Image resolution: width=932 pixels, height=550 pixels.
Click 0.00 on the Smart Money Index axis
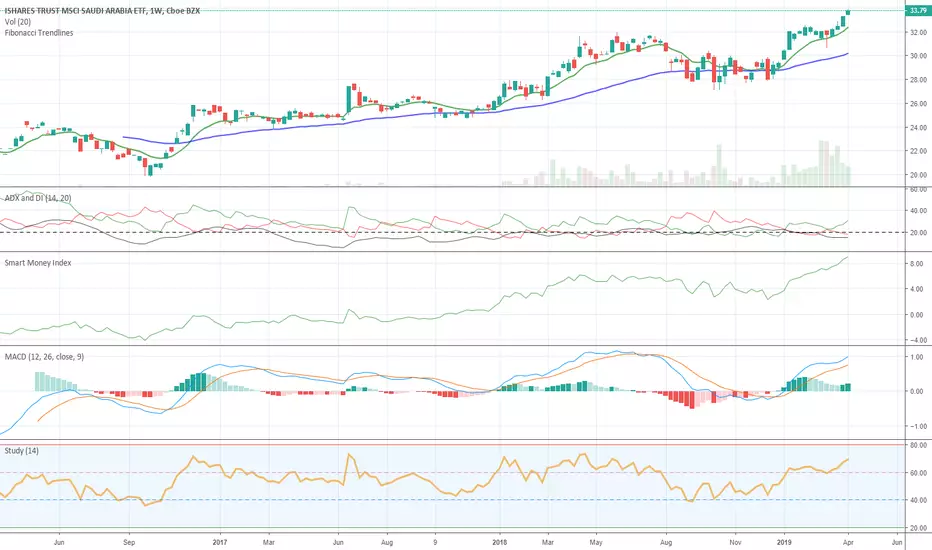point(917,315)
